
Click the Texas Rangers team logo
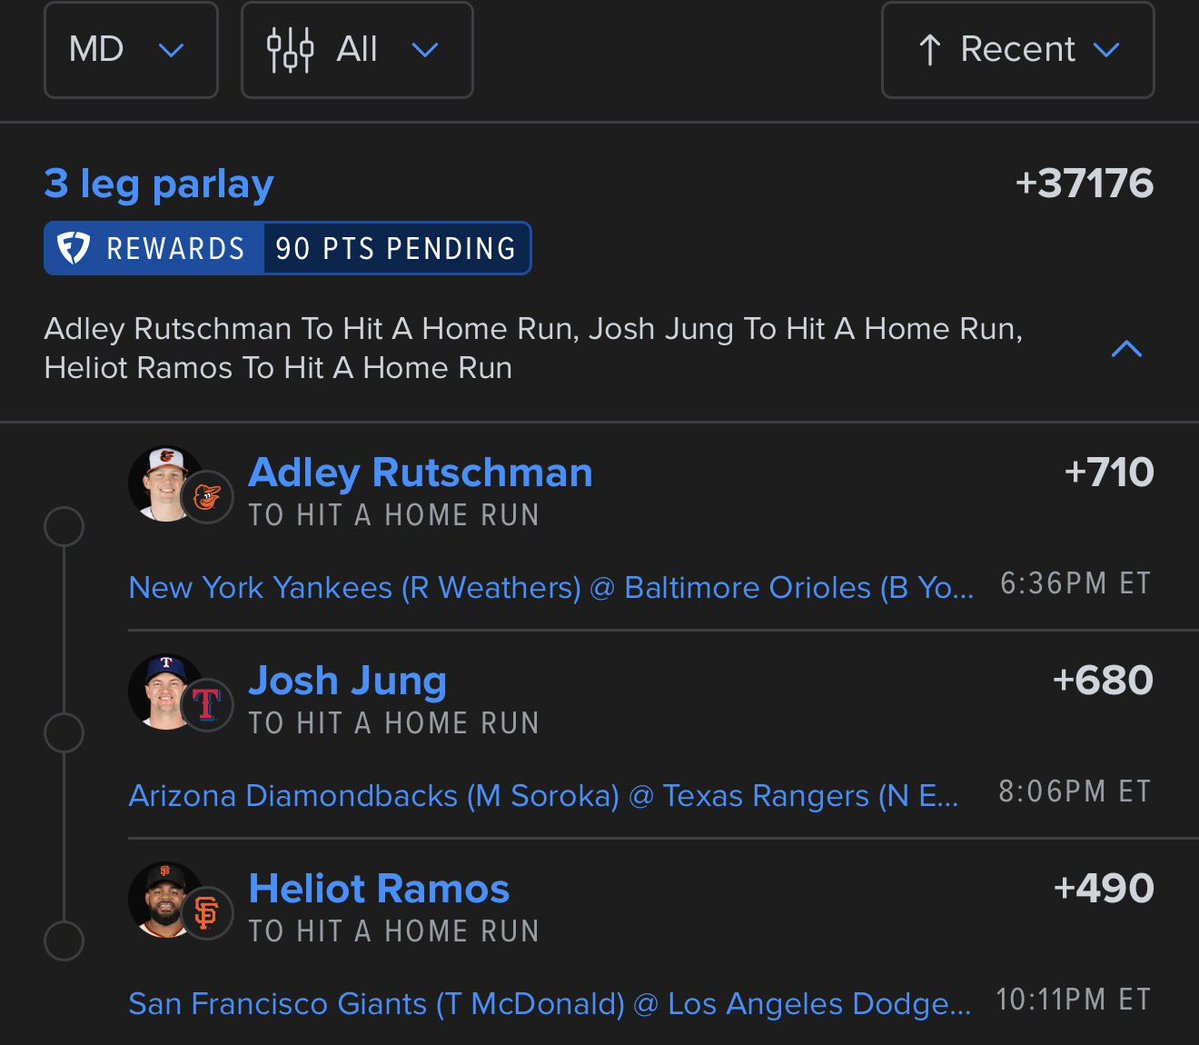(207, 705)
